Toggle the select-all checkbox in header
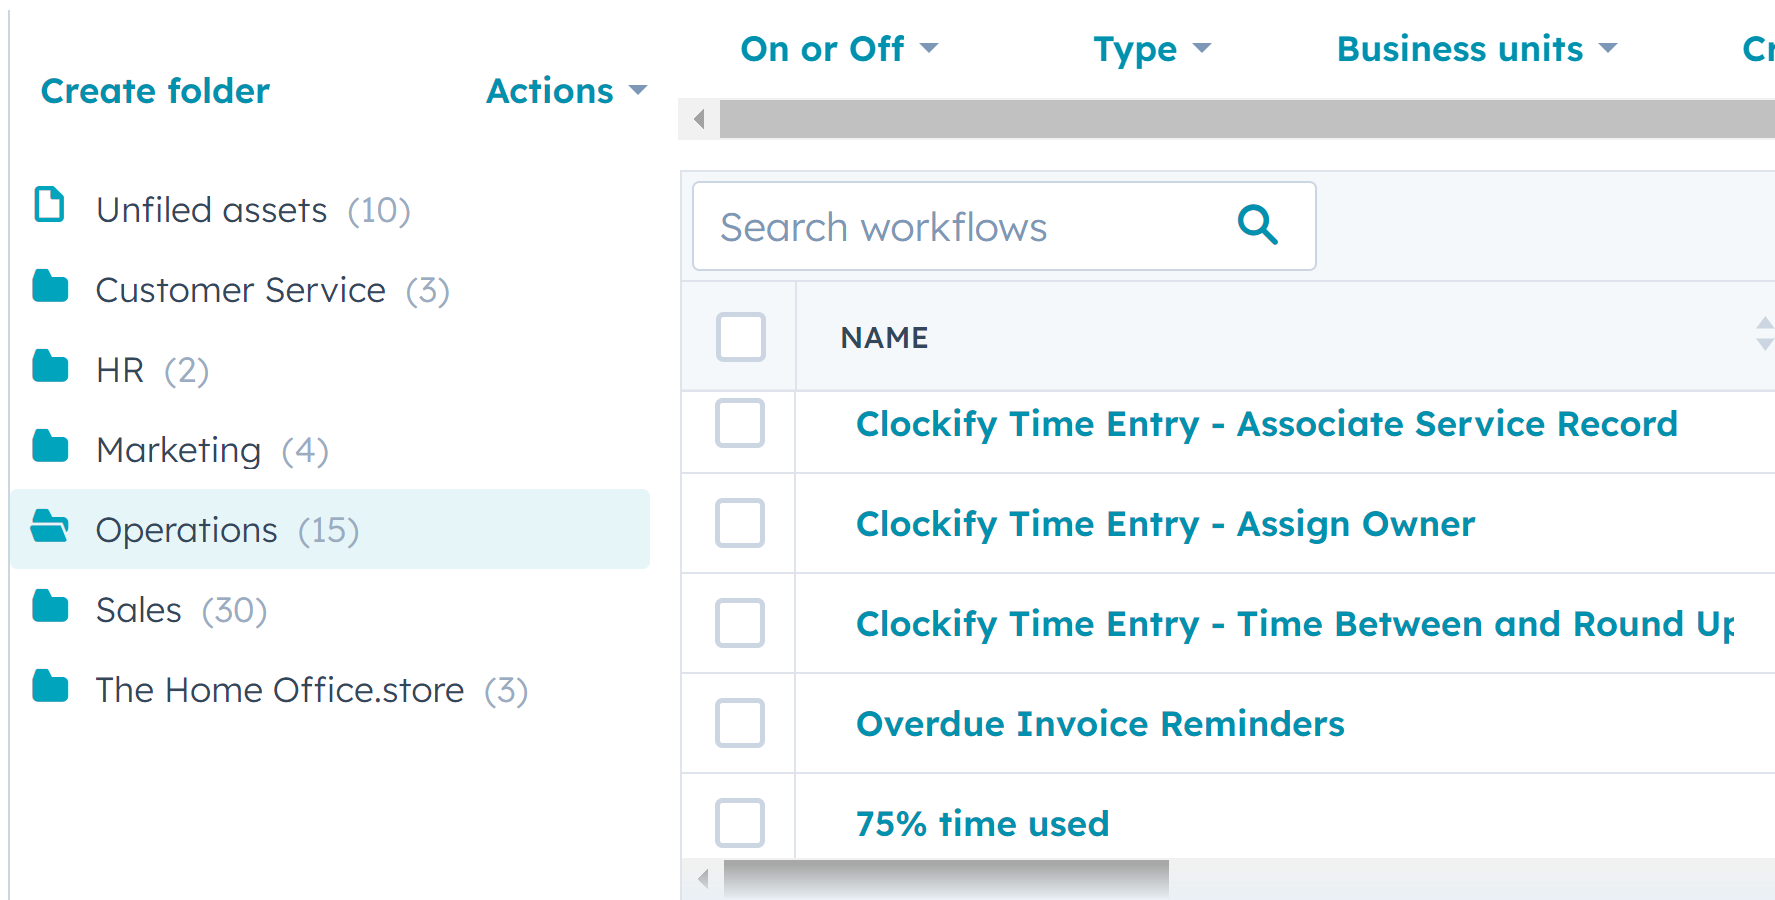The image size is (1775, 900). [741, 337]
